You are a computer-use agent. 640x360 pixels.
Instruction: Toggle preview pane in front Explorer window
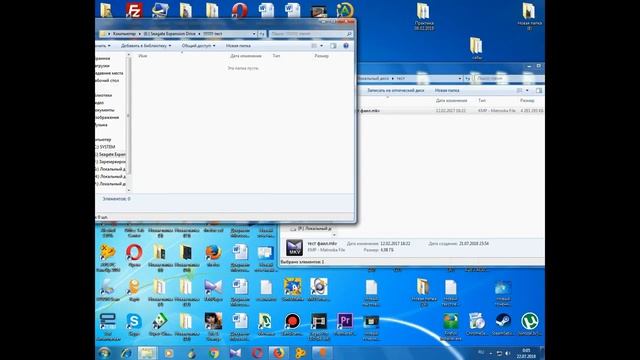point(333,46)
